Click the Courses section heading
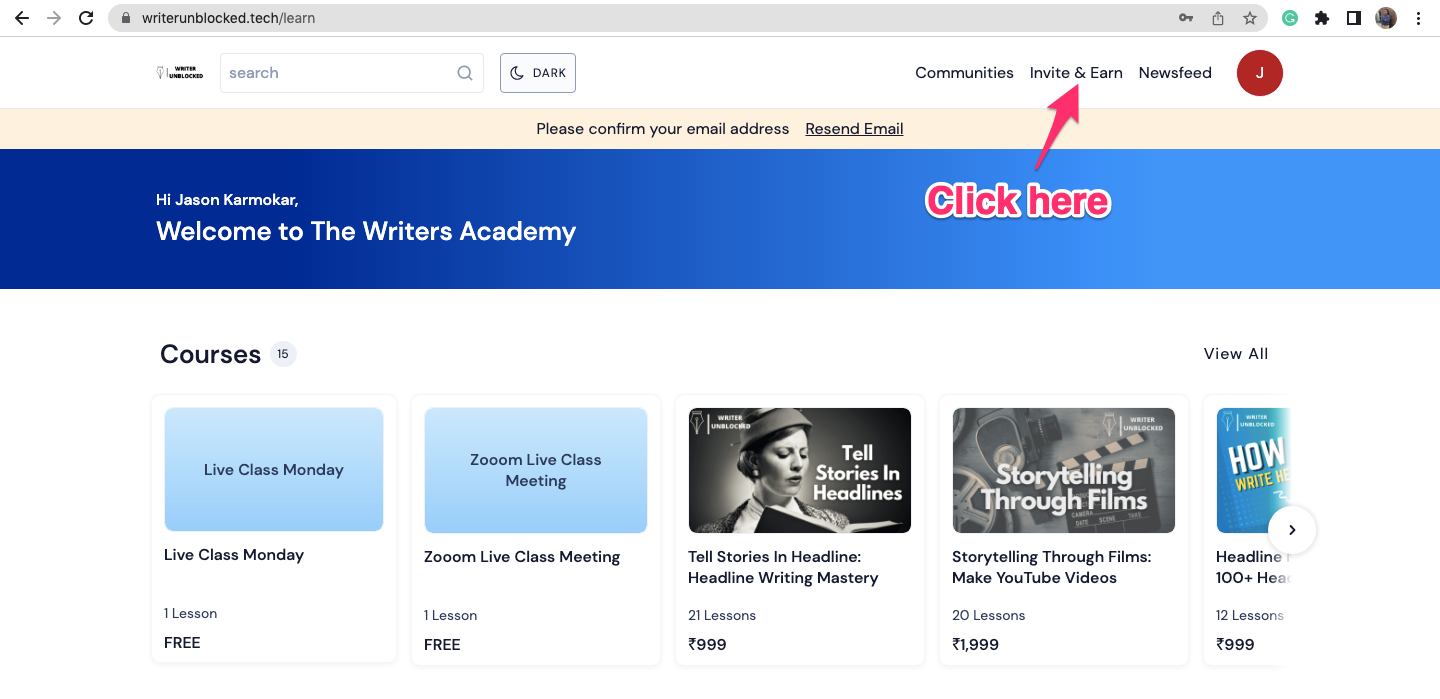Viewport: 1440px width, 699px height. [210, 354]
